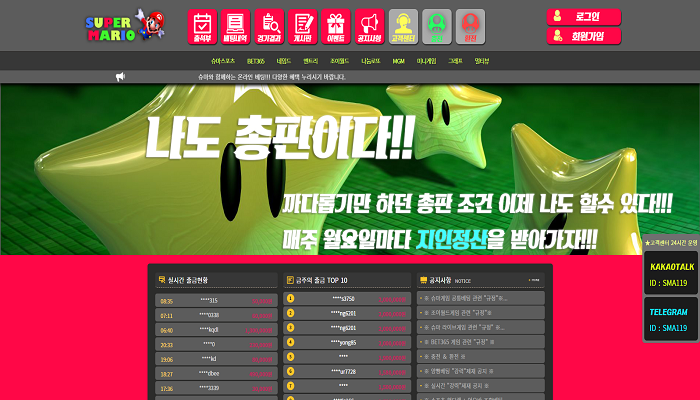Click the 회원가입 sign-up button
700x400 pixels.
click(x=584, y=36)
